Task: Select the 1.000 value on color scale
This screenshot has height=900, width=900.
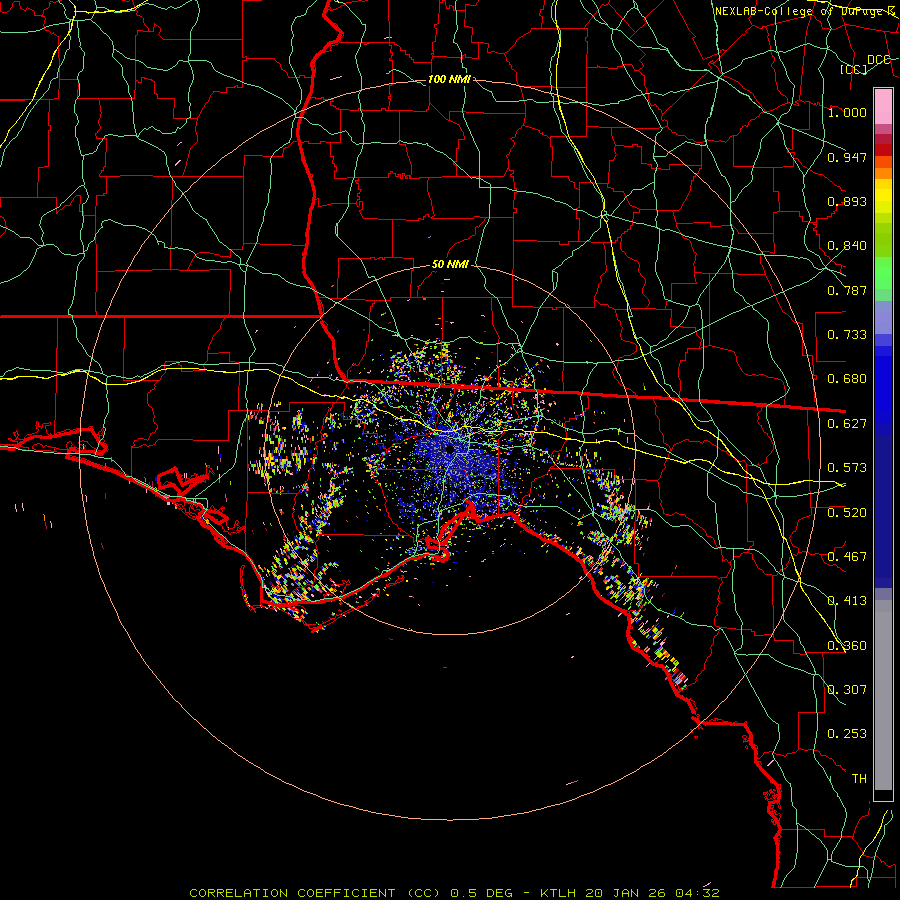Action: click(x=847, y=112)
